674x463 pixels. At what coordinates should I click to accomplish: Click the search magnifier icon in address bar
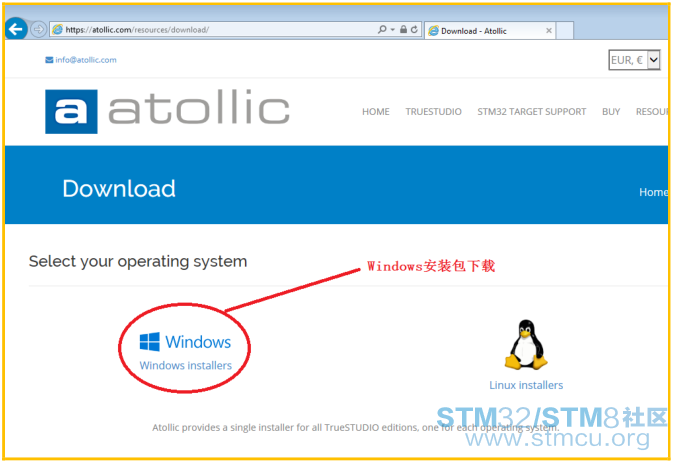[382, 29]
